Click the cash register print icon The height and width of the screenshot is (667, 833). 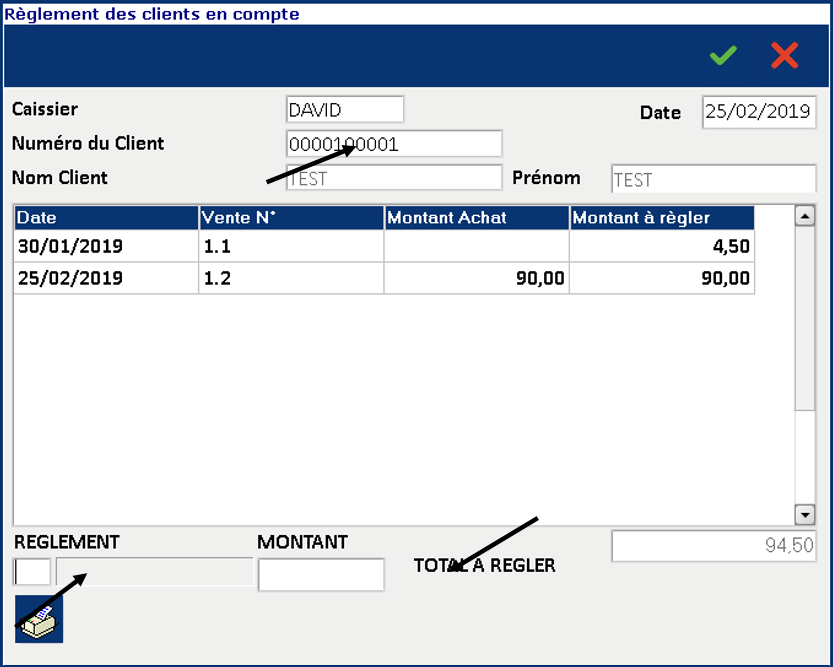(x=39, y=619)
